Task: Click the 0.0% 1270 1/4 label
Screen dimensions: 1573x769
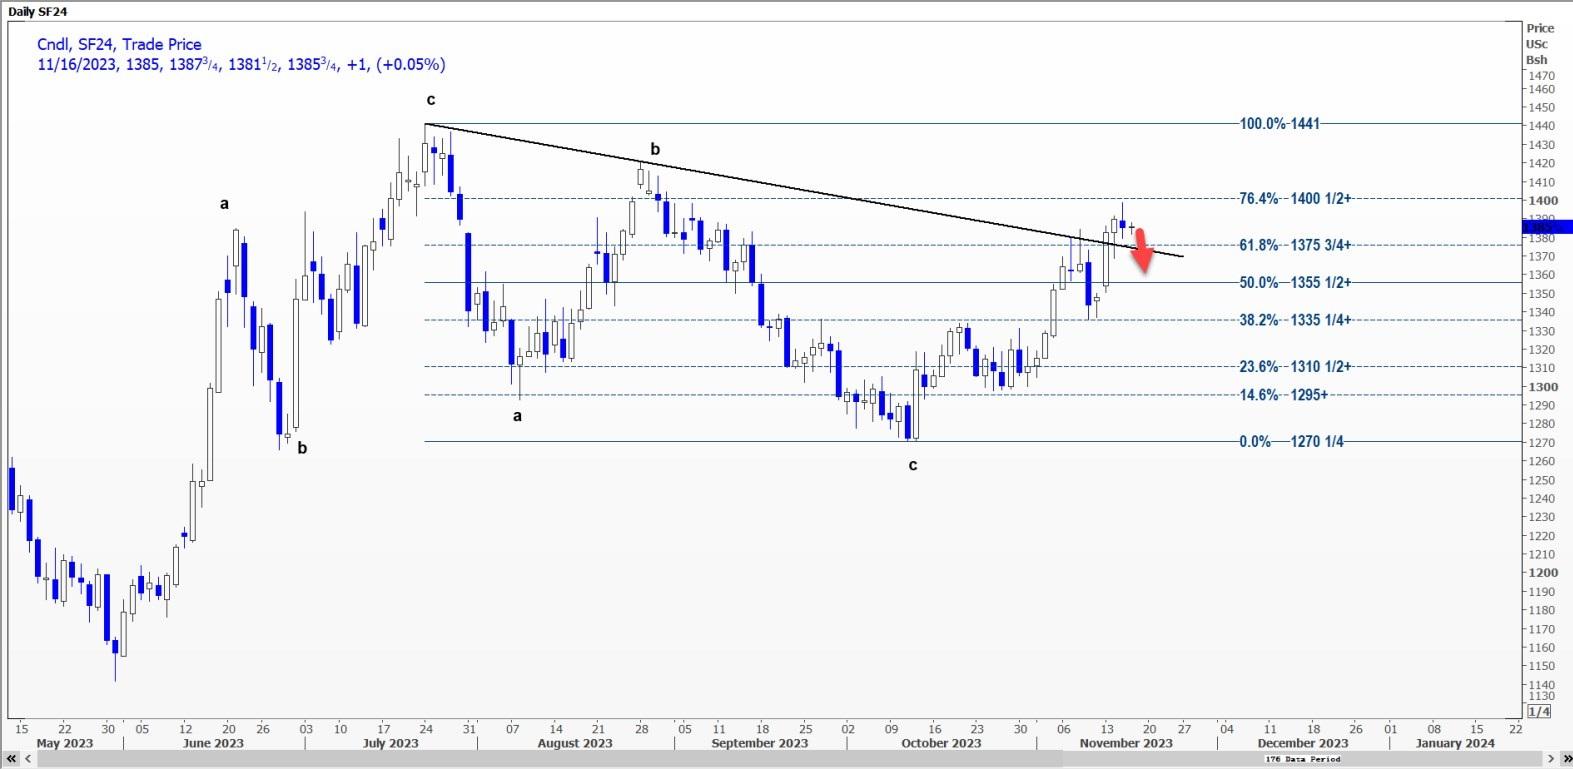Action: coord(1291,442)
